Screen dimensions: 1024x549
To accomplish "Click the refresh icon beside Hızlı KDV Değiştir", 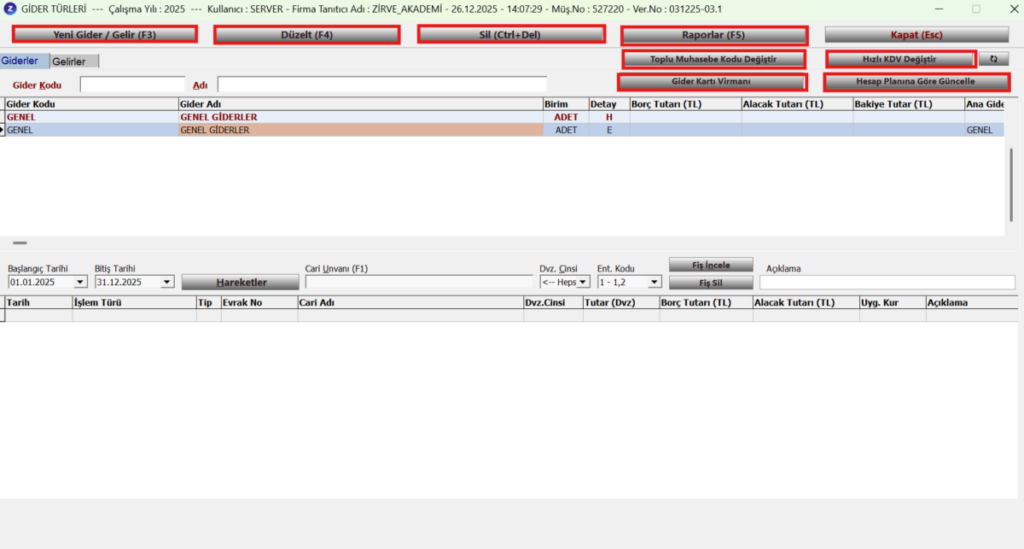I will [x=993, y=59].
